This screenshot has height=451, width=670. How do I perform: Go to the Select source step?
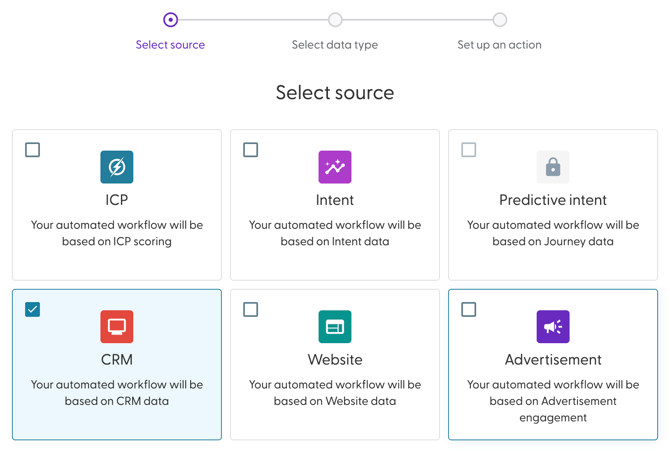[x=170, y=45]
